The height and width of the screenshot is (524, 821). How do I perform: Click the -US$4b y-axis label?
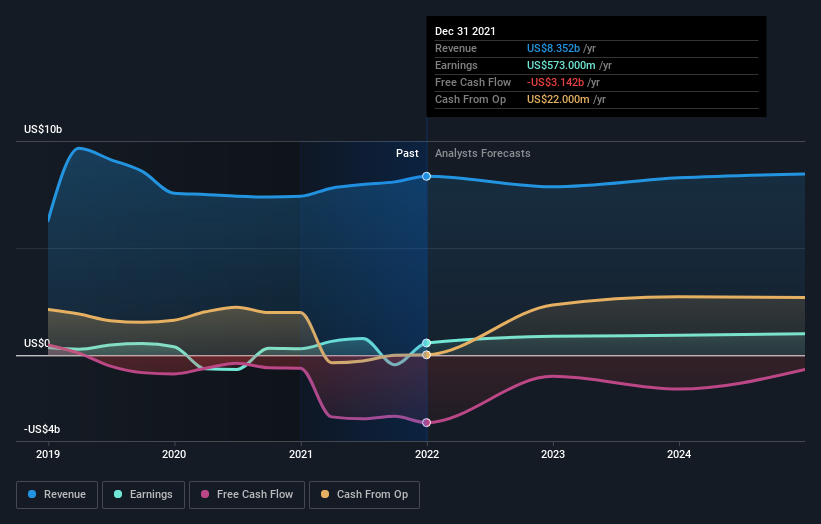click(x=42, y=429)
